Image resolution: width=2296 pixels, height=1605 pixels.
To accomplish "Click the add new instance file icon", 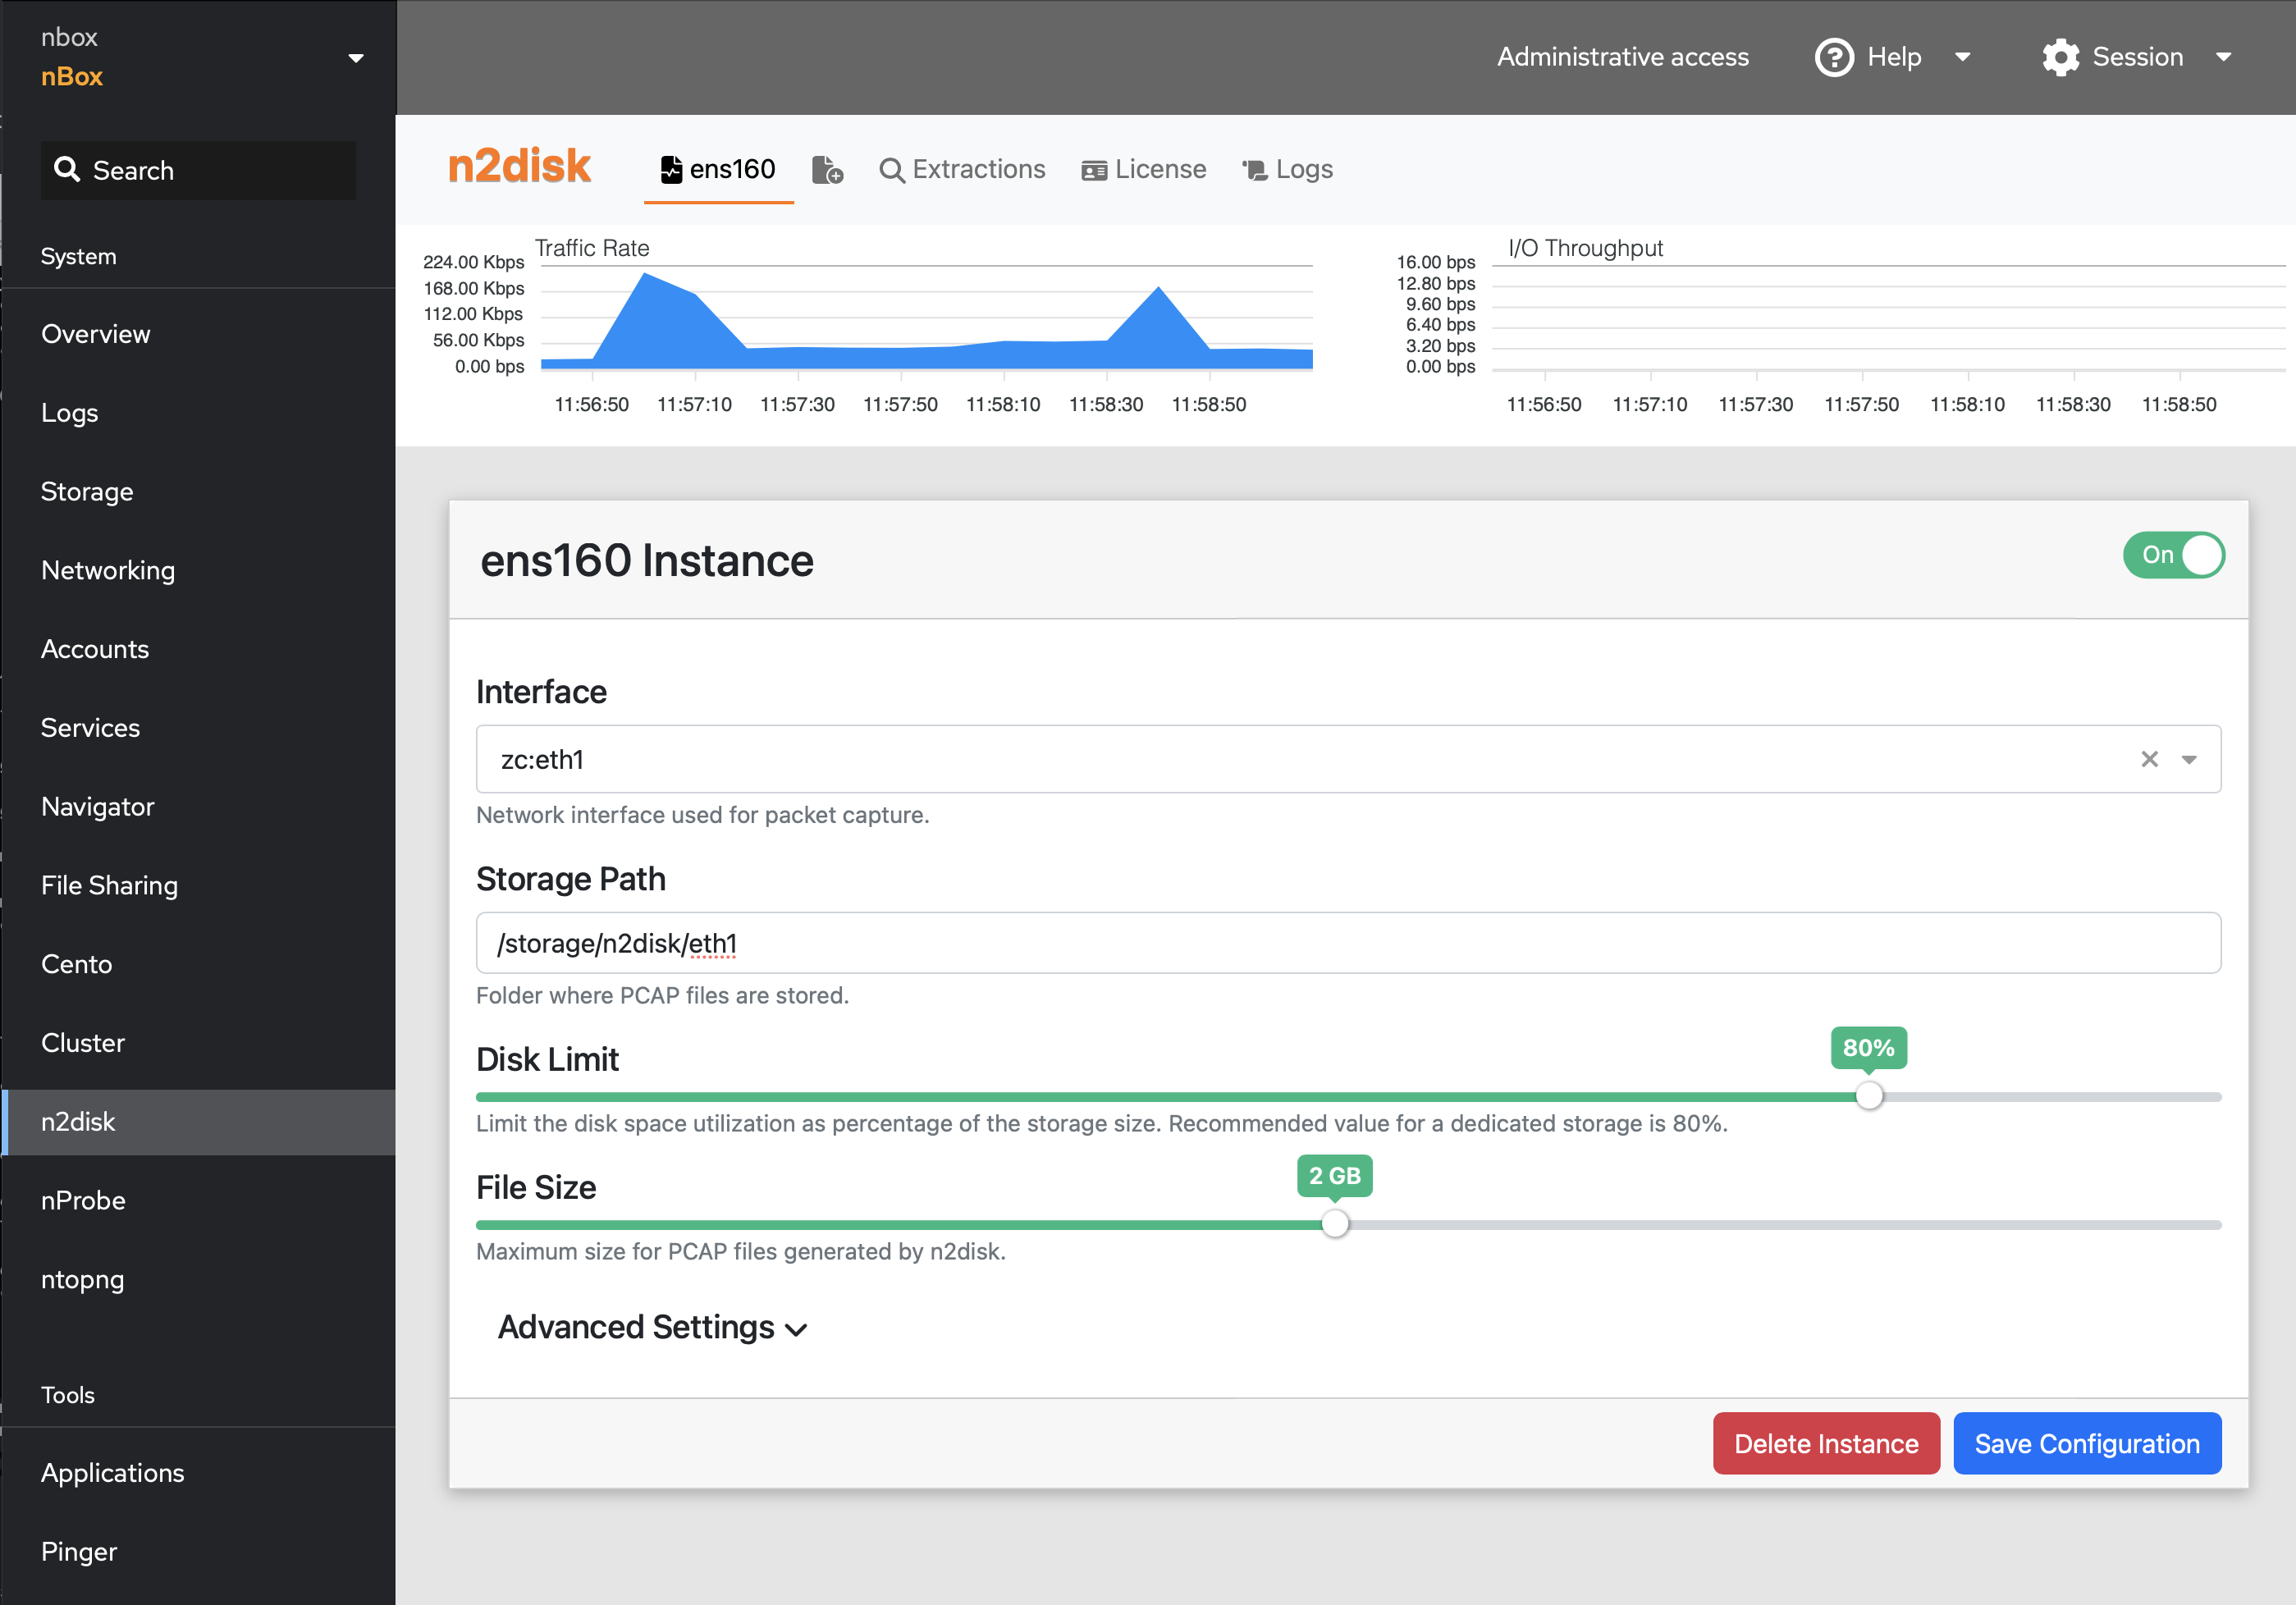I will point(827,170).
